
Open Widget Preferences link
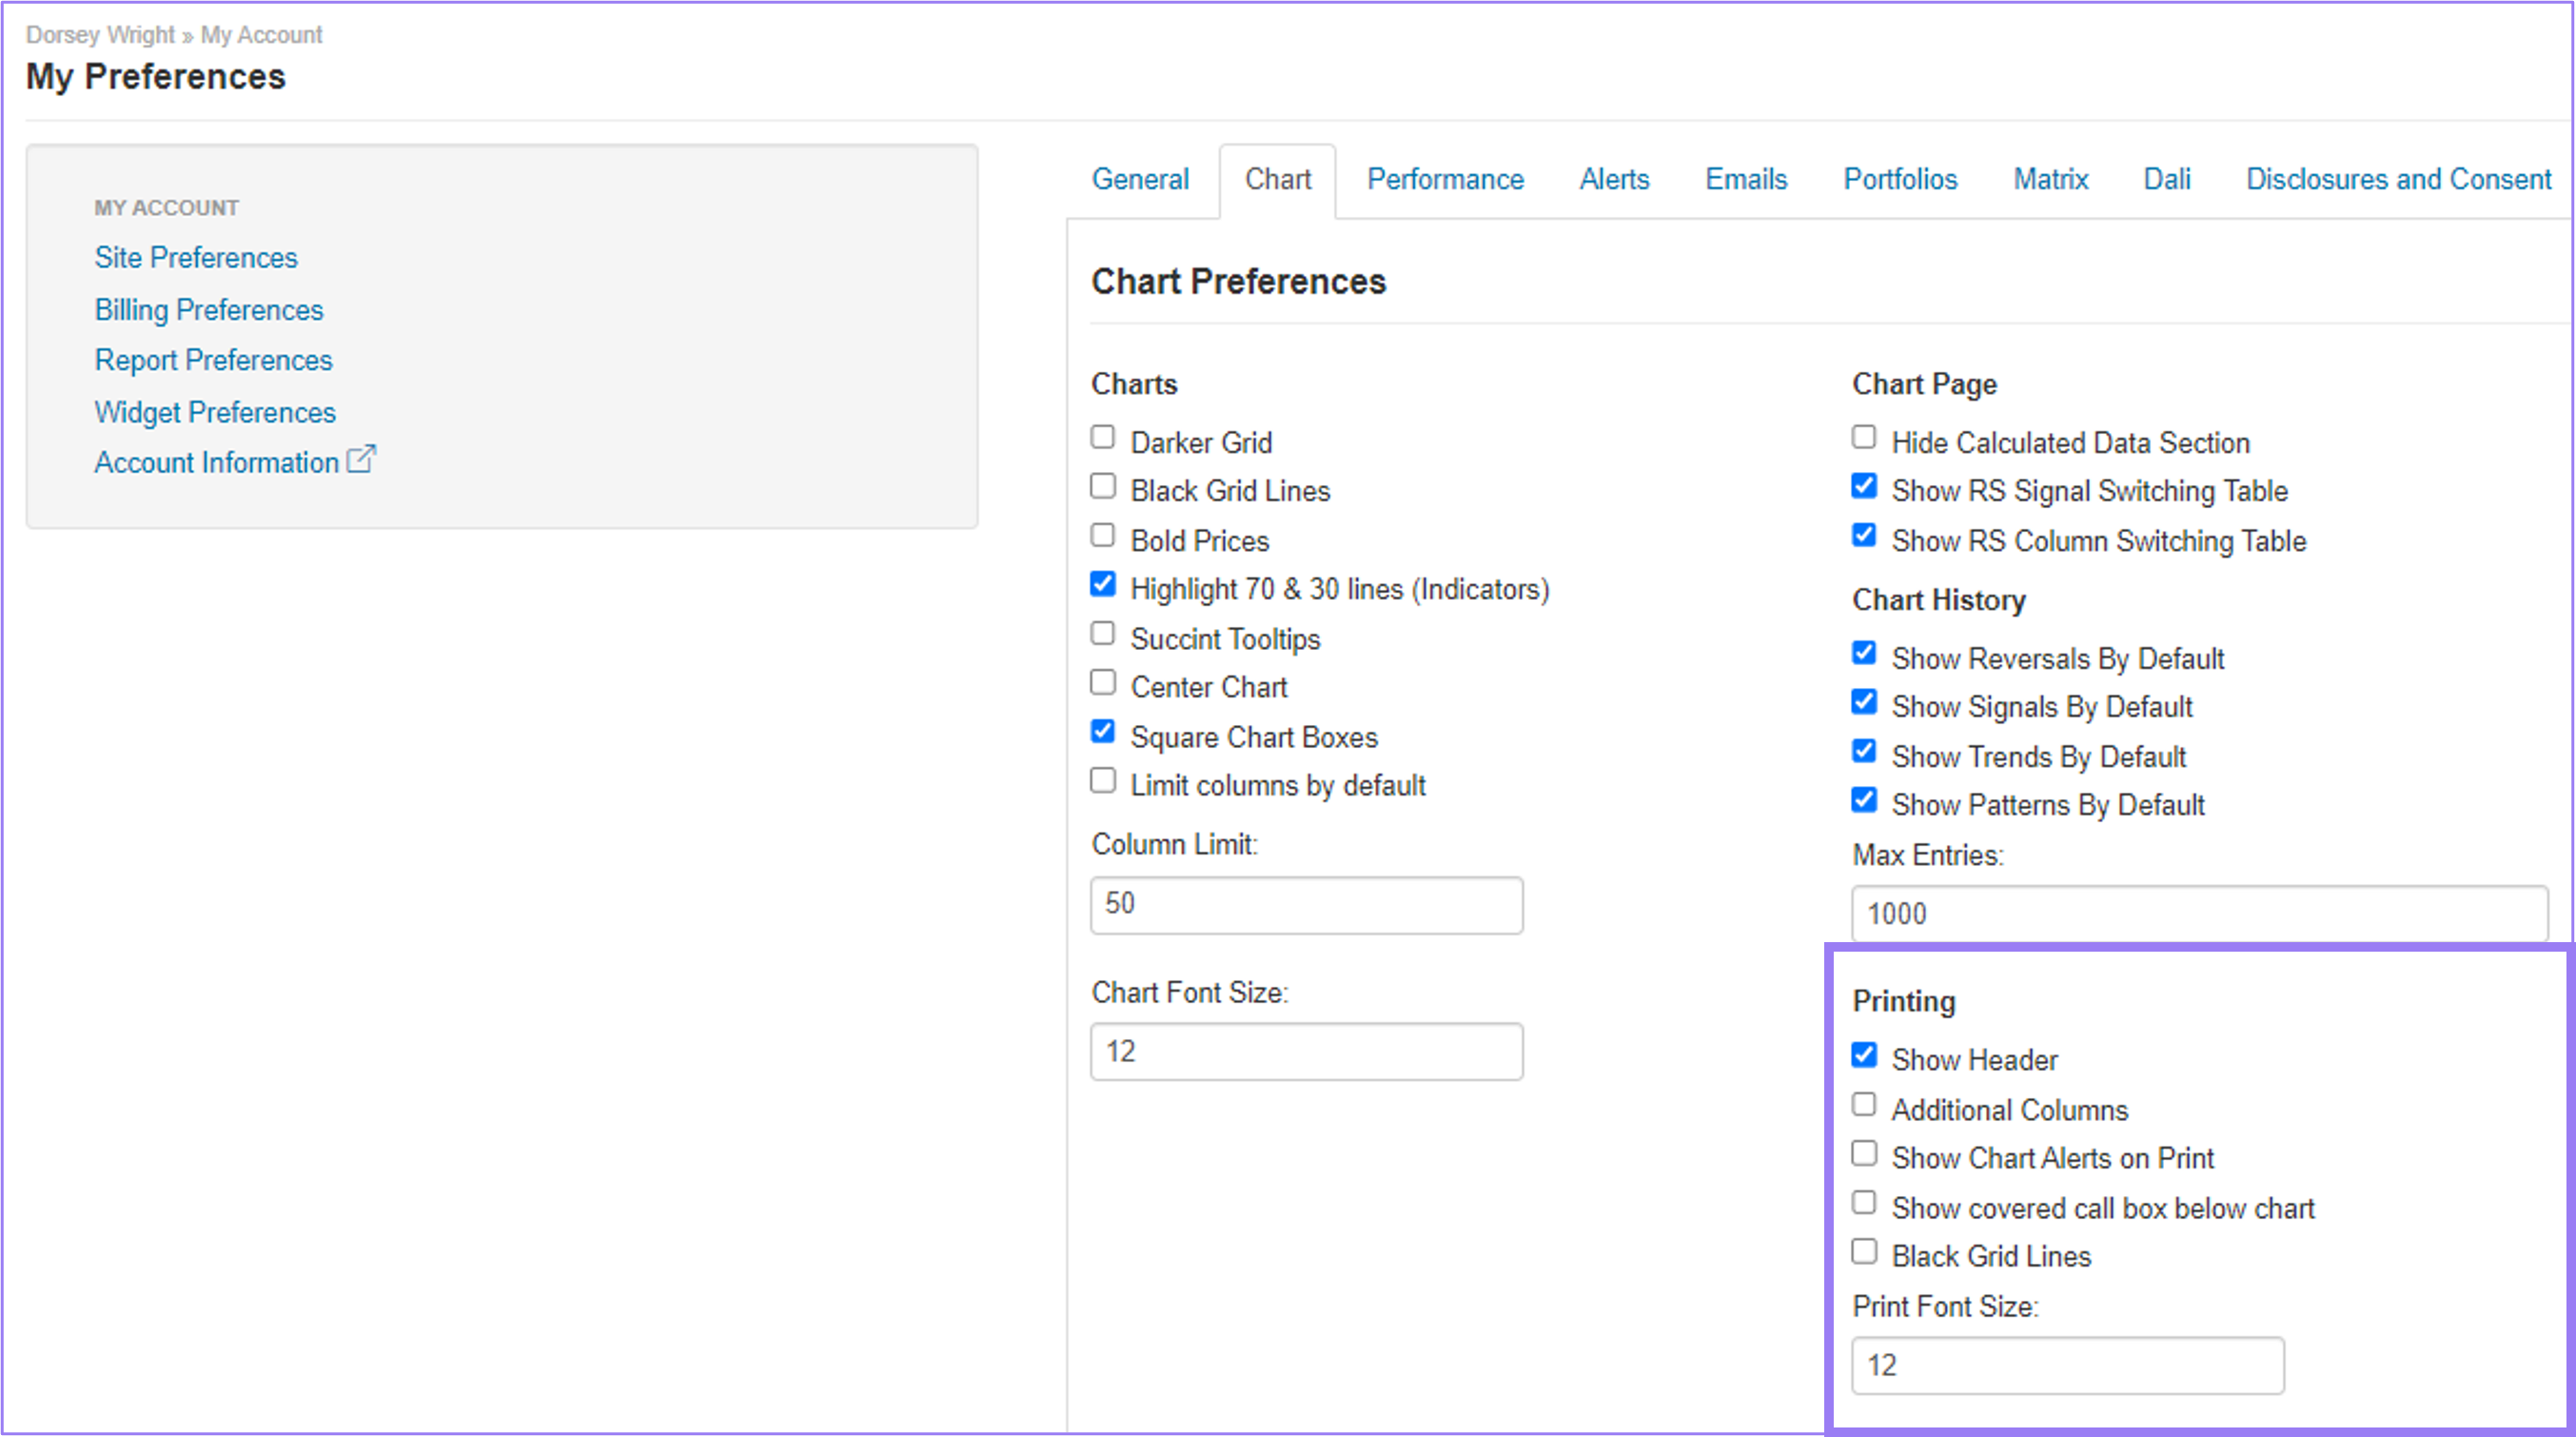(215, 412)
